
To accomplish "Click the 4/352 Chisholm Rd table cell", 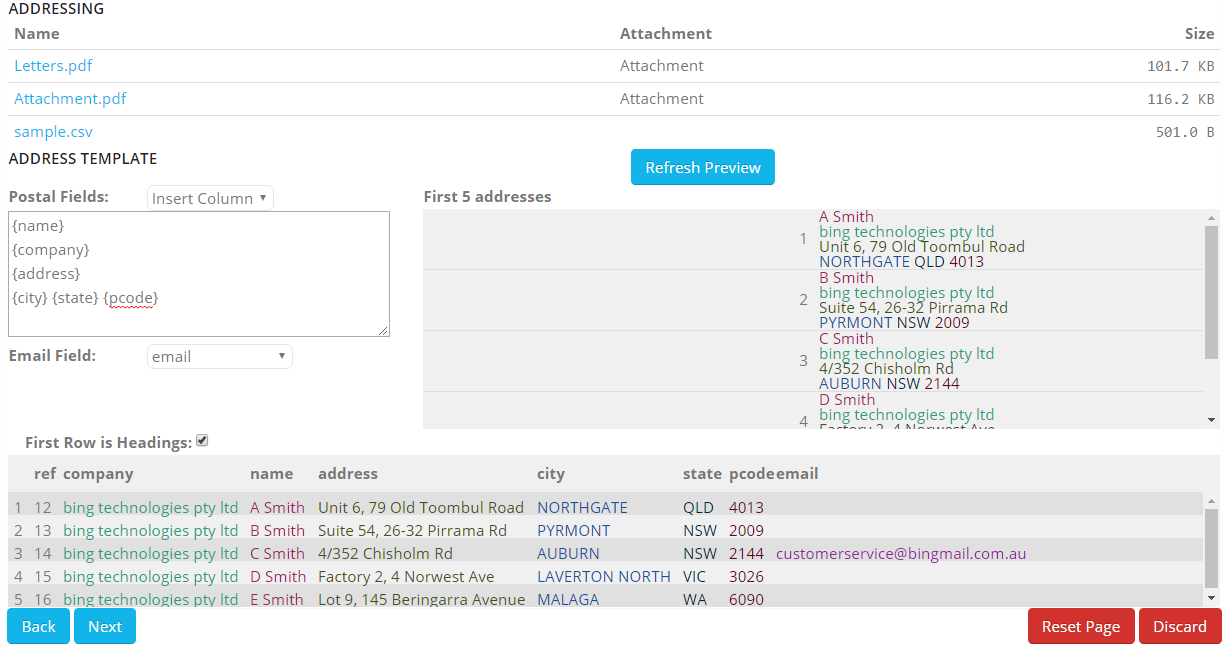I will (x=385, y=554).
